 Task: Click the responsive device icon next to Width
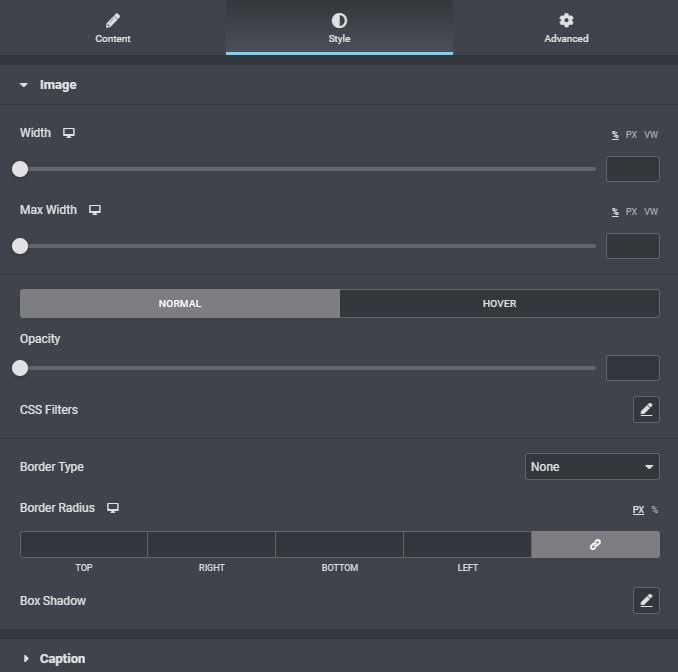[x=69, y=133]
